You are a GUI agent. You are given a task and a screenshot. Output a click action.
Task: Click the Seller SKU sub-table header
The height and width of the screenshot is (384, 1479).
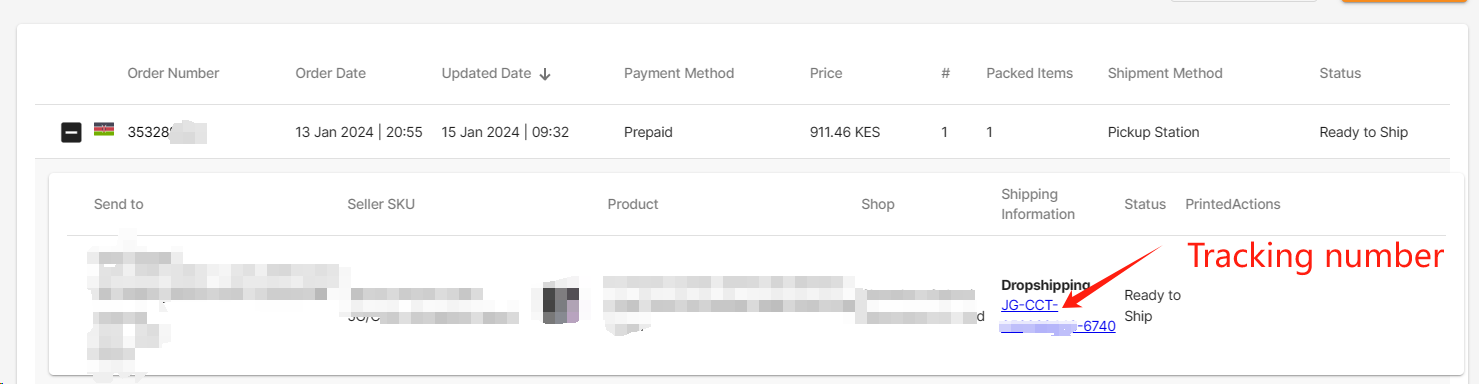(x=381, y=204)
